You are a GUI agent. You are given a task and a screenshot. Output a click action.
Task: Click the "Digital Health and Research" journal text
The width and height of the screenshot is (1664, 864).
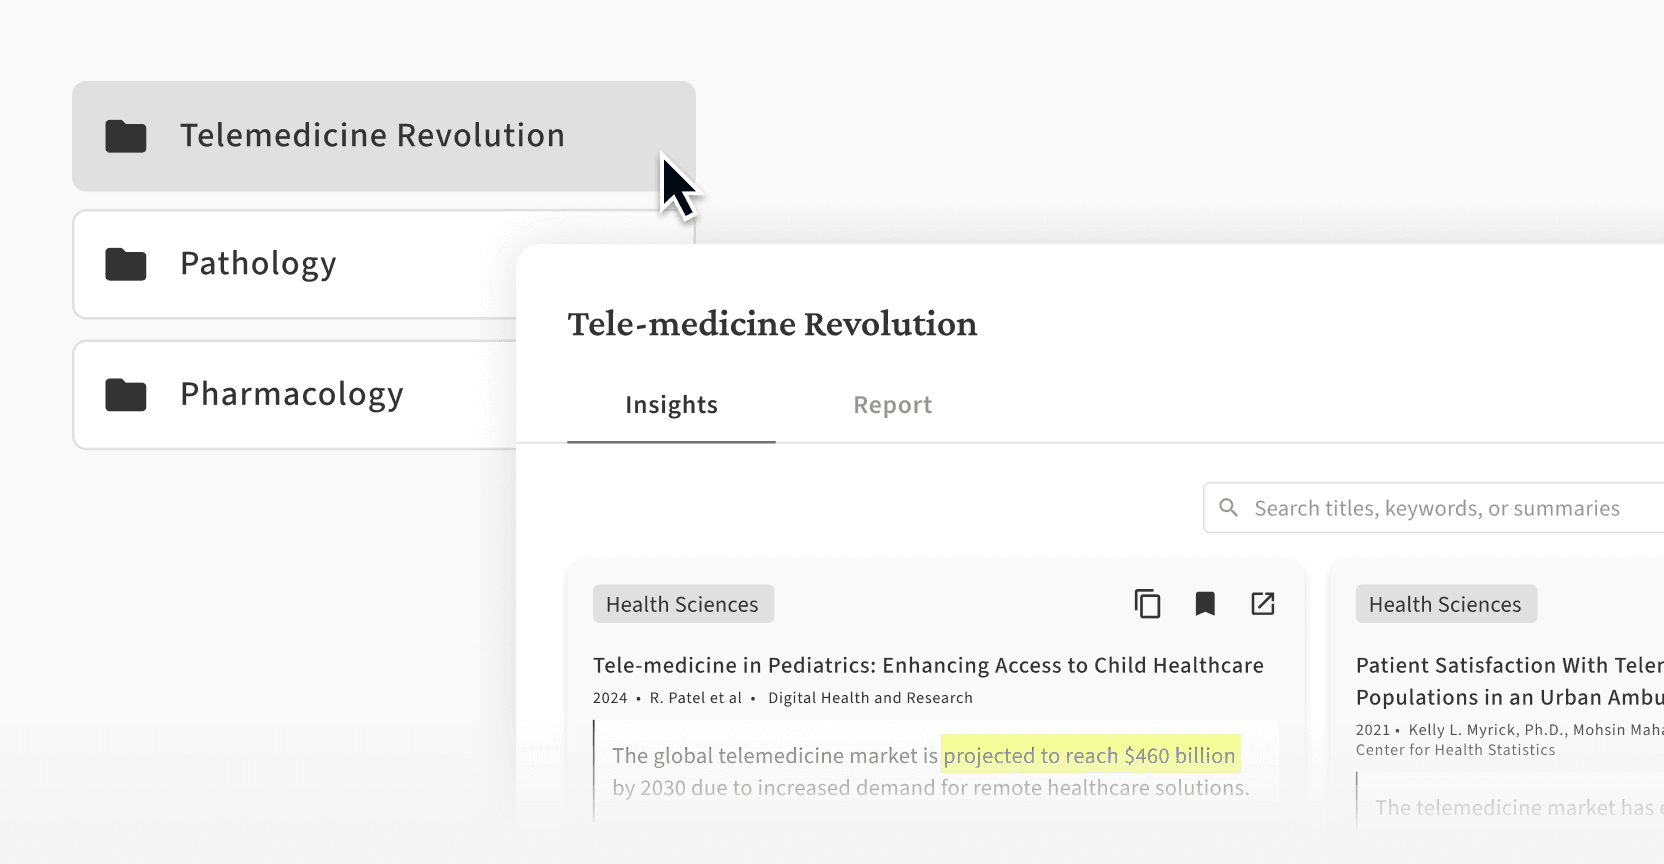[870, 698]
